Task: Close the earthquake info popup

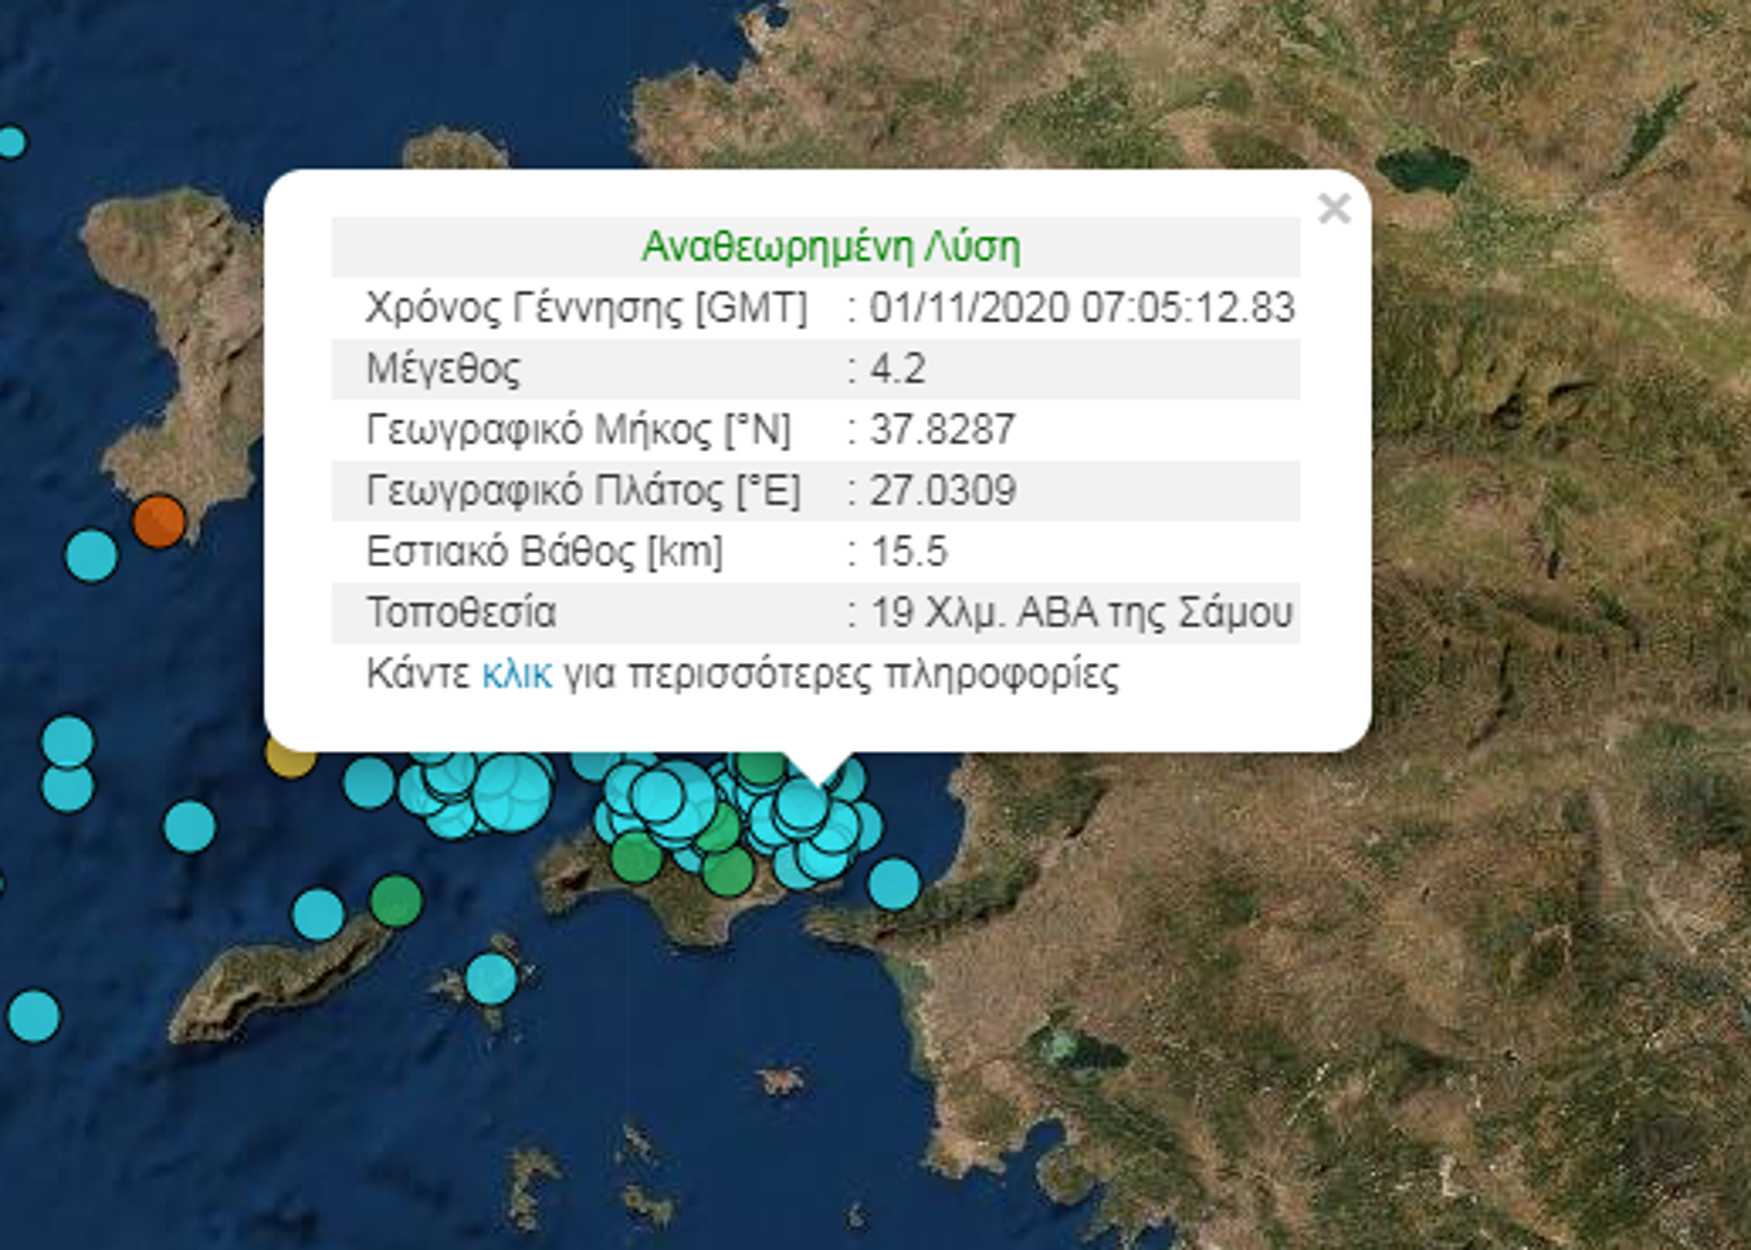Action: pos(1334,208)
